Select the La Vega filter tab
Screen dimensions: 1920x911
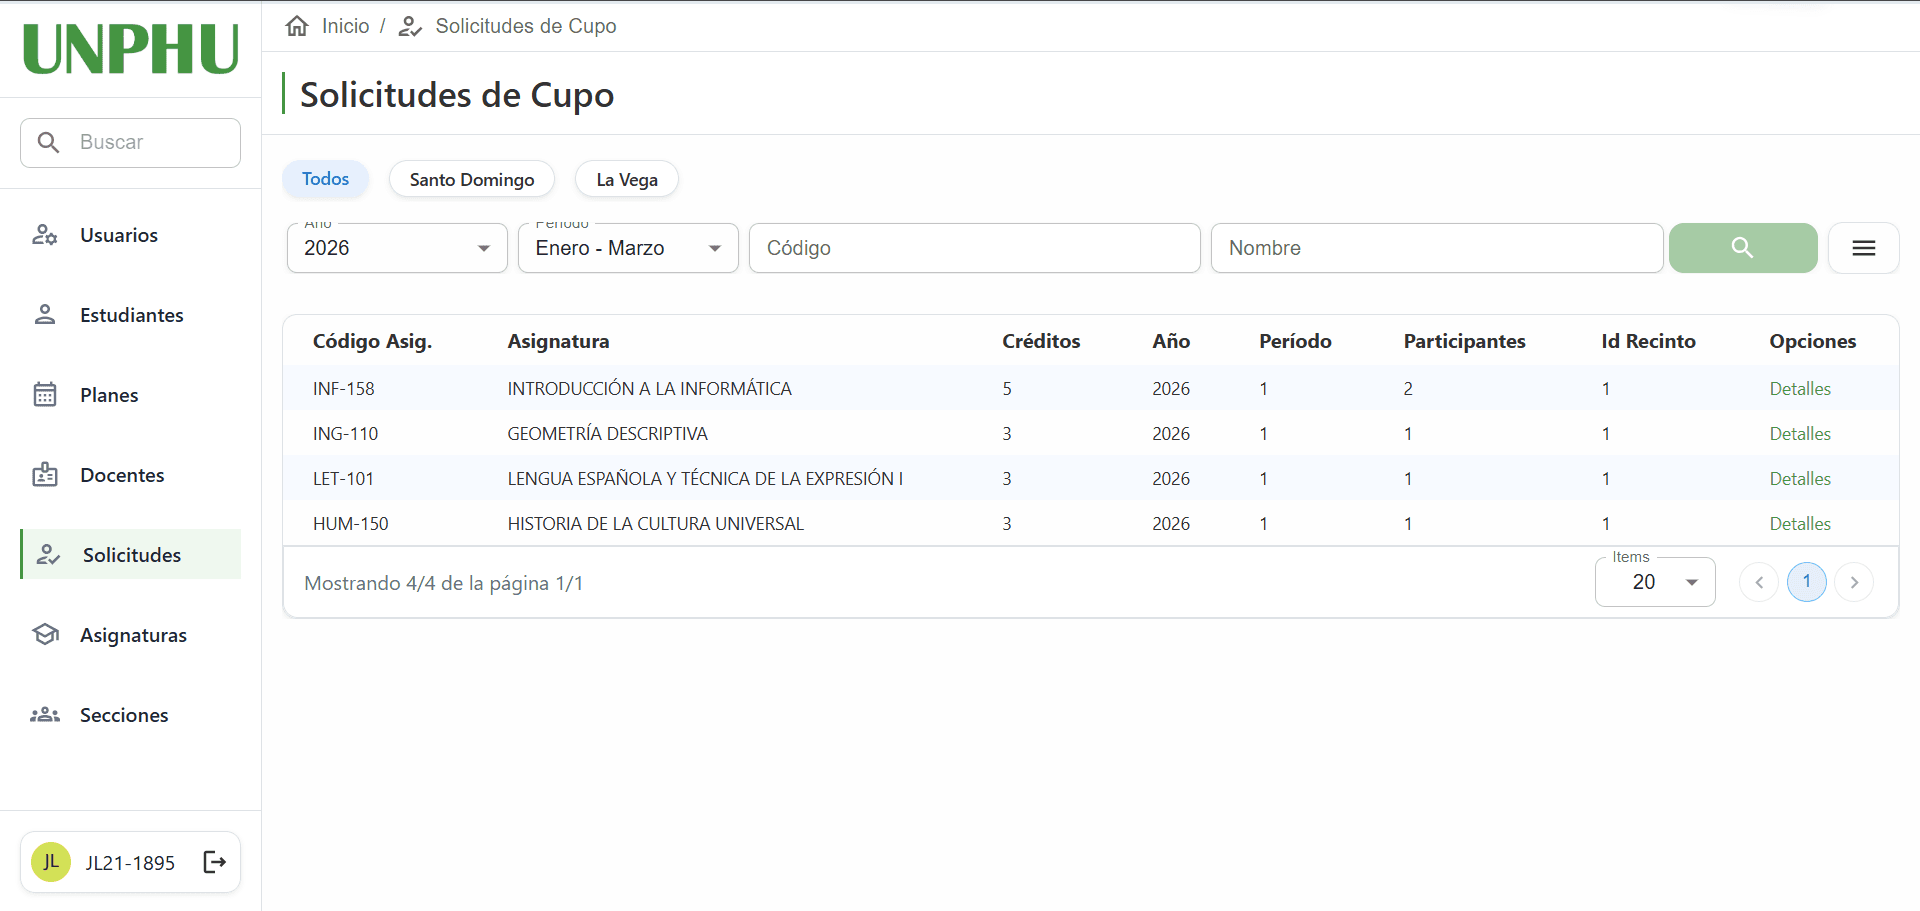click(627, 179)
